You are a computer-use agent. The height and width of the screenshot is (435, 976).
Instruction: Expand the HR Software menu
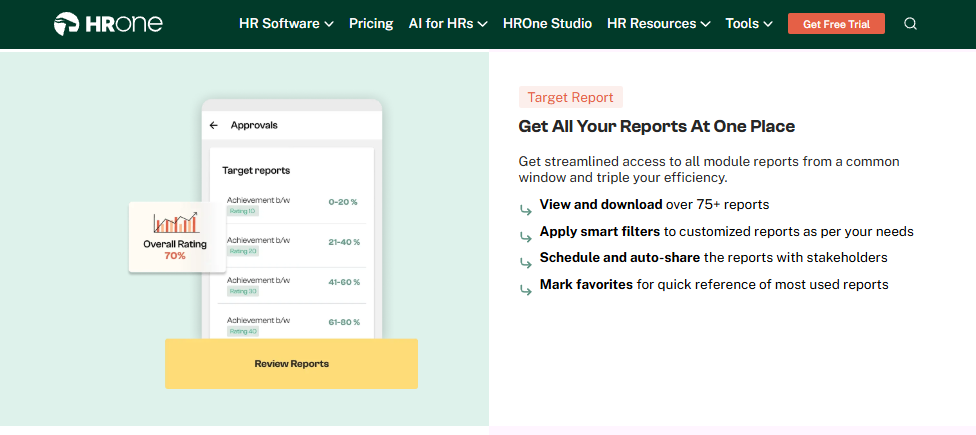tap(286, 24)
